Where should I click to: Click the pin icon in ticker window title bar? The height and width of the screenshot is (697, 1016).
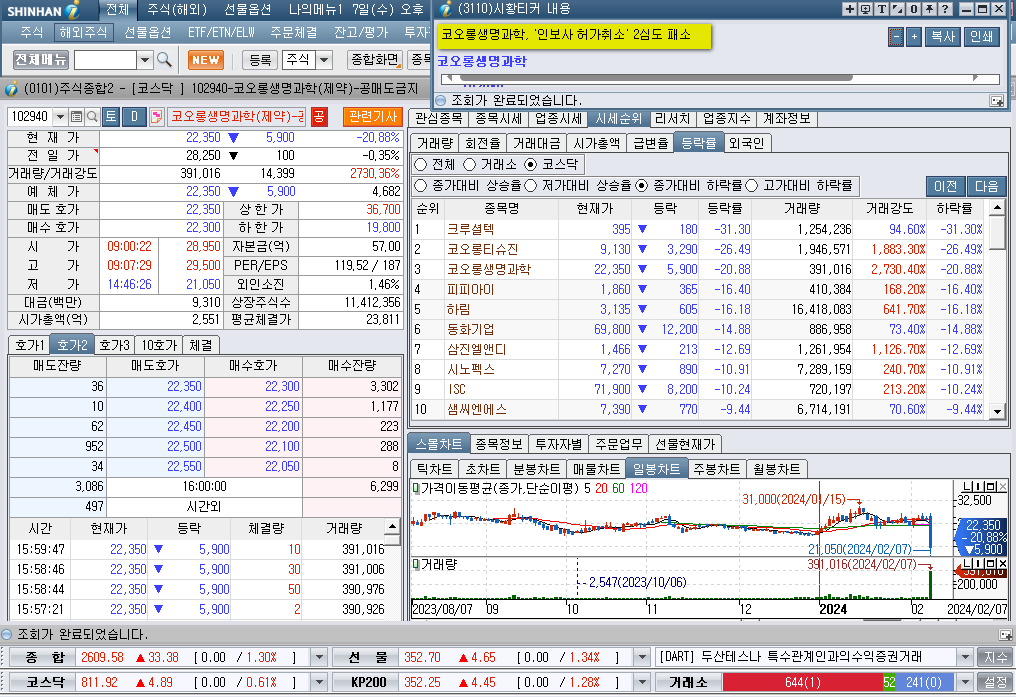coord(929,9)
